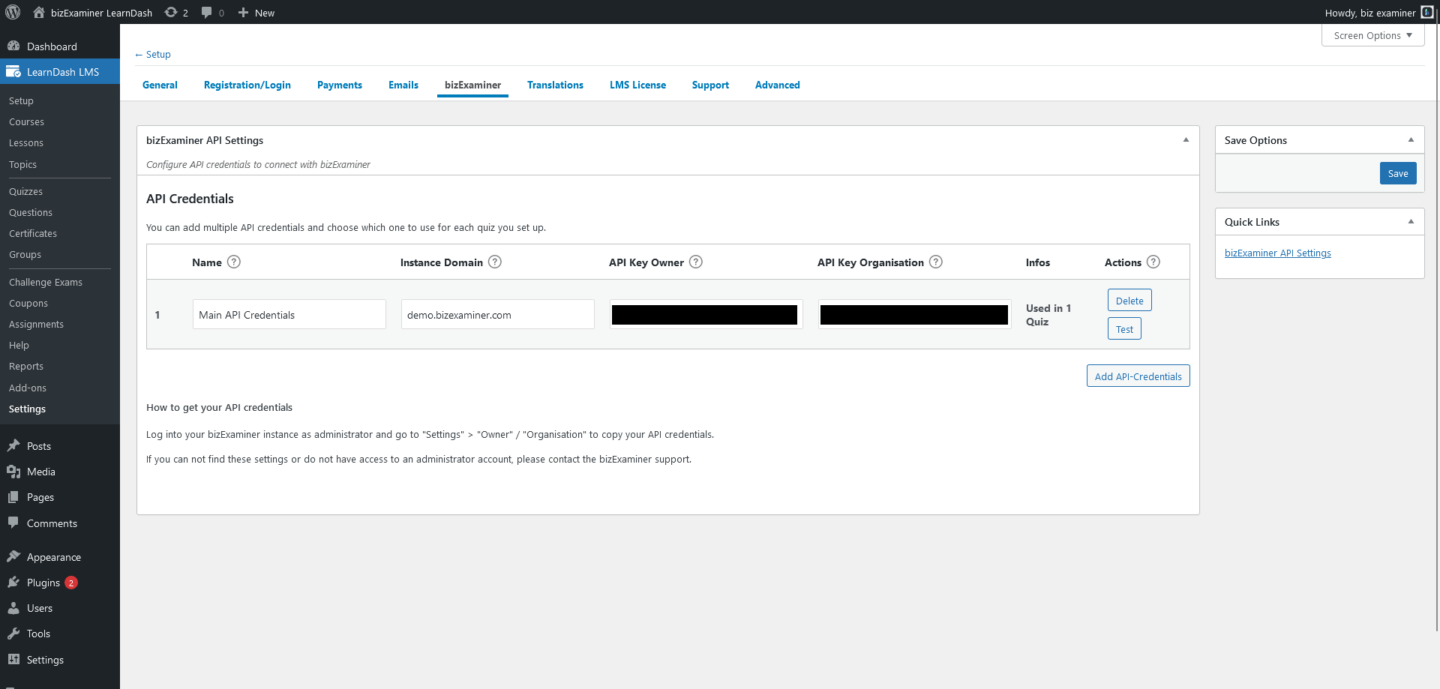The height and width of the screenshot is (689, 1440).
Task: Open the Dashboard via its gauge icon
Action: (x=14, y=46)
